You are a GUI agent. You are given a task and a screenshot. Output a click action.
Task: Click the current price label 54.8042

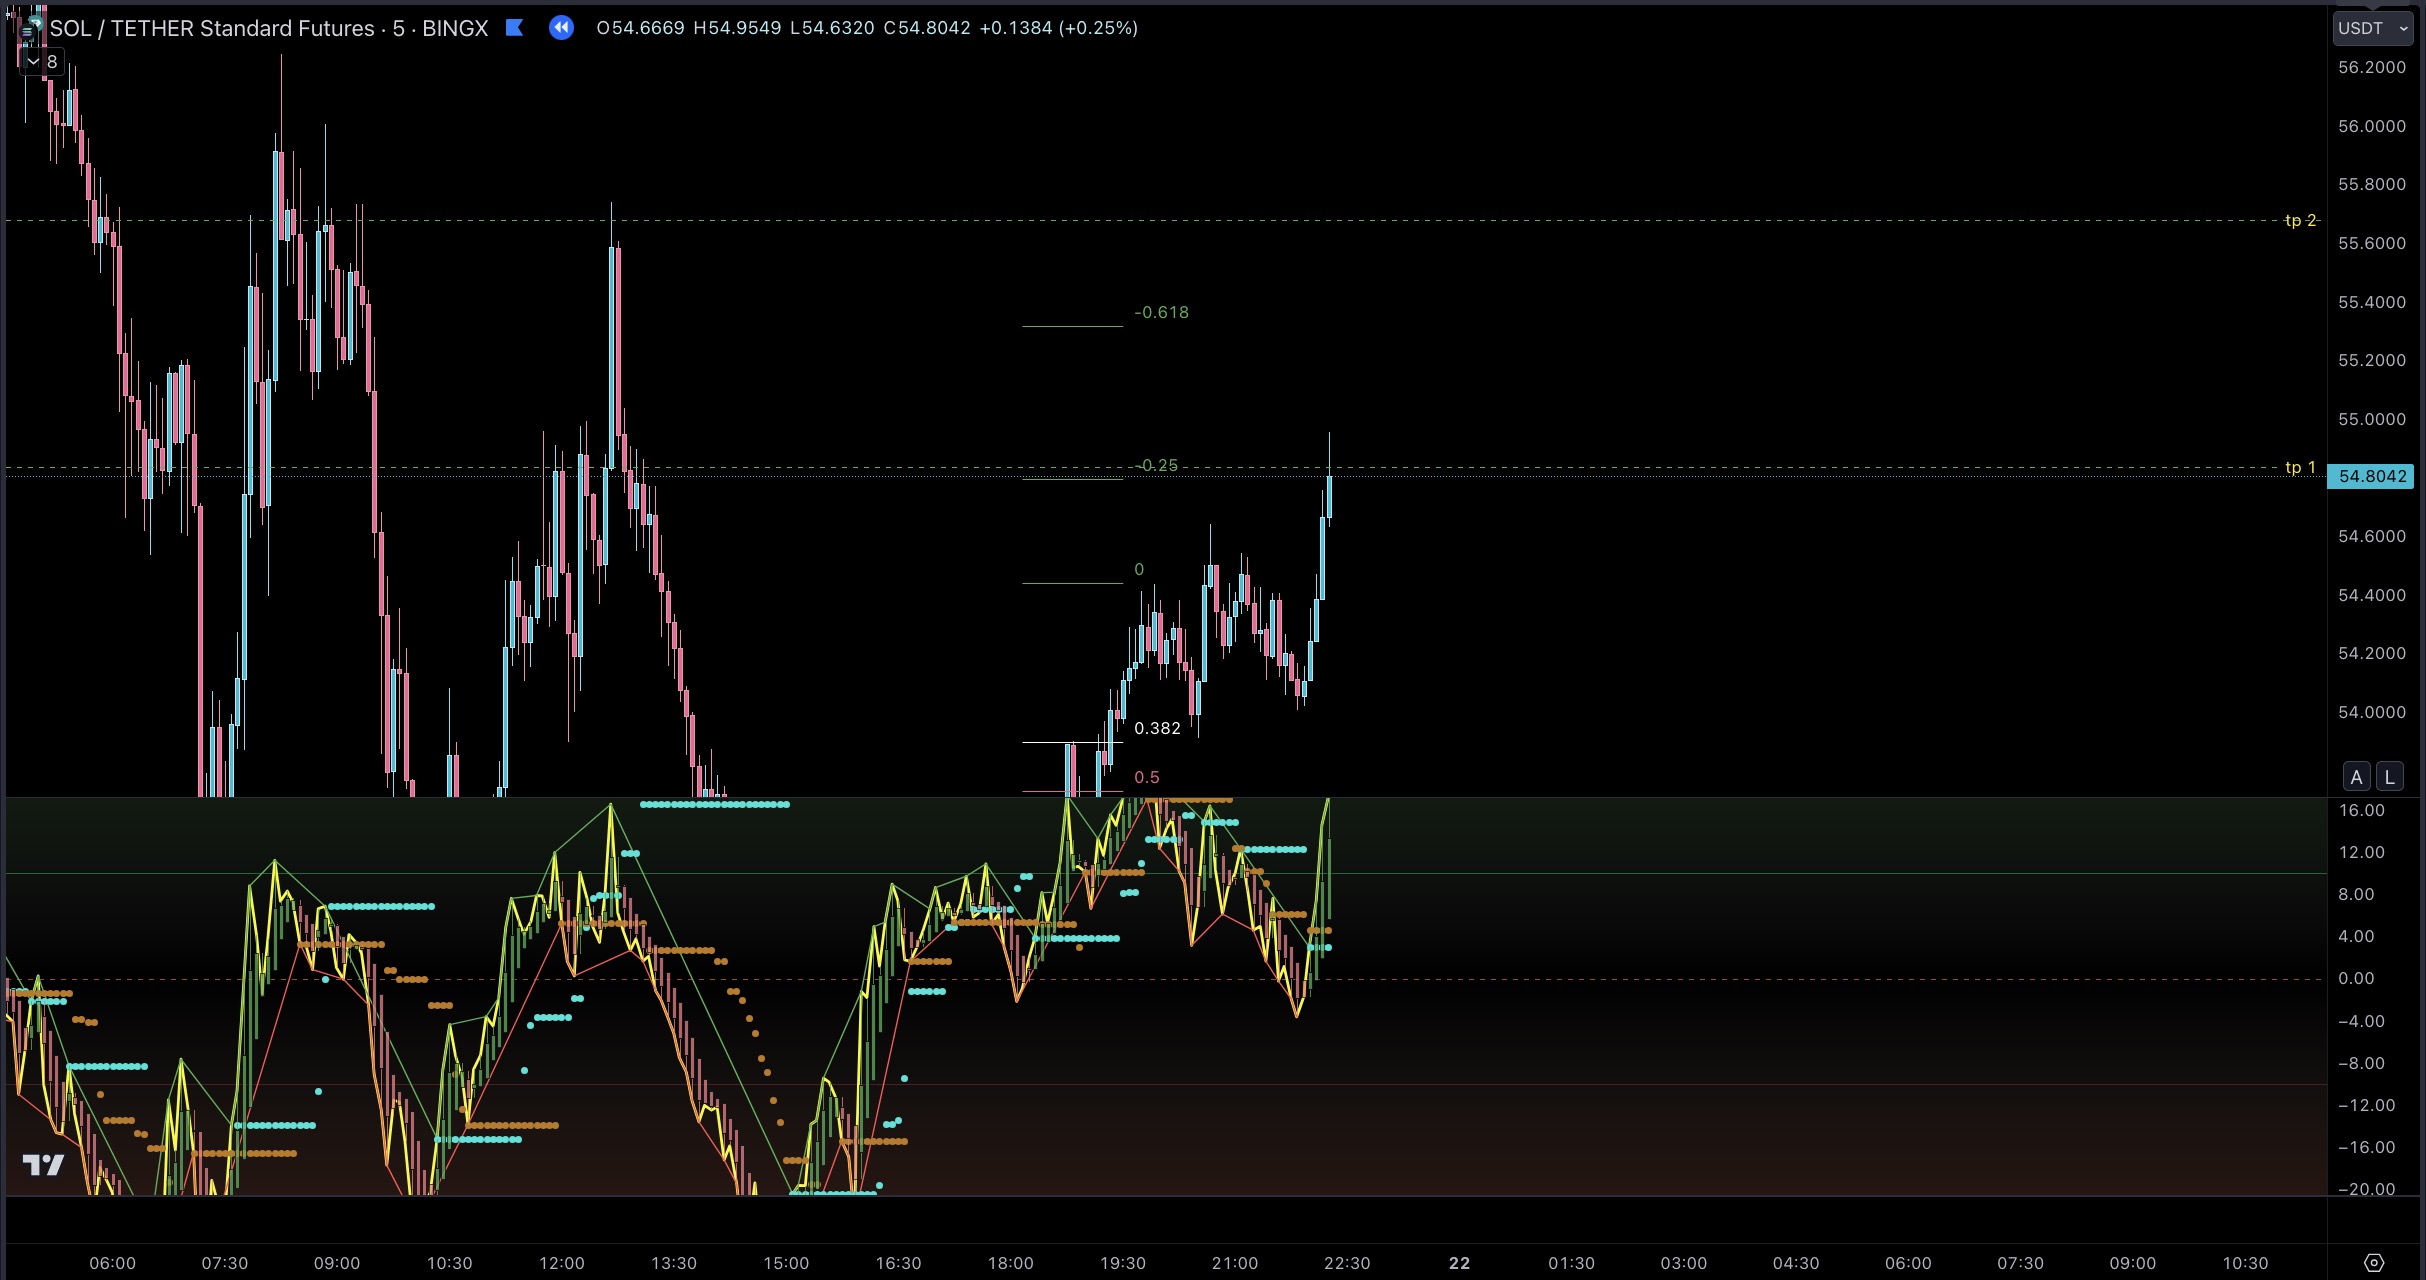(x=2372, y=476)
